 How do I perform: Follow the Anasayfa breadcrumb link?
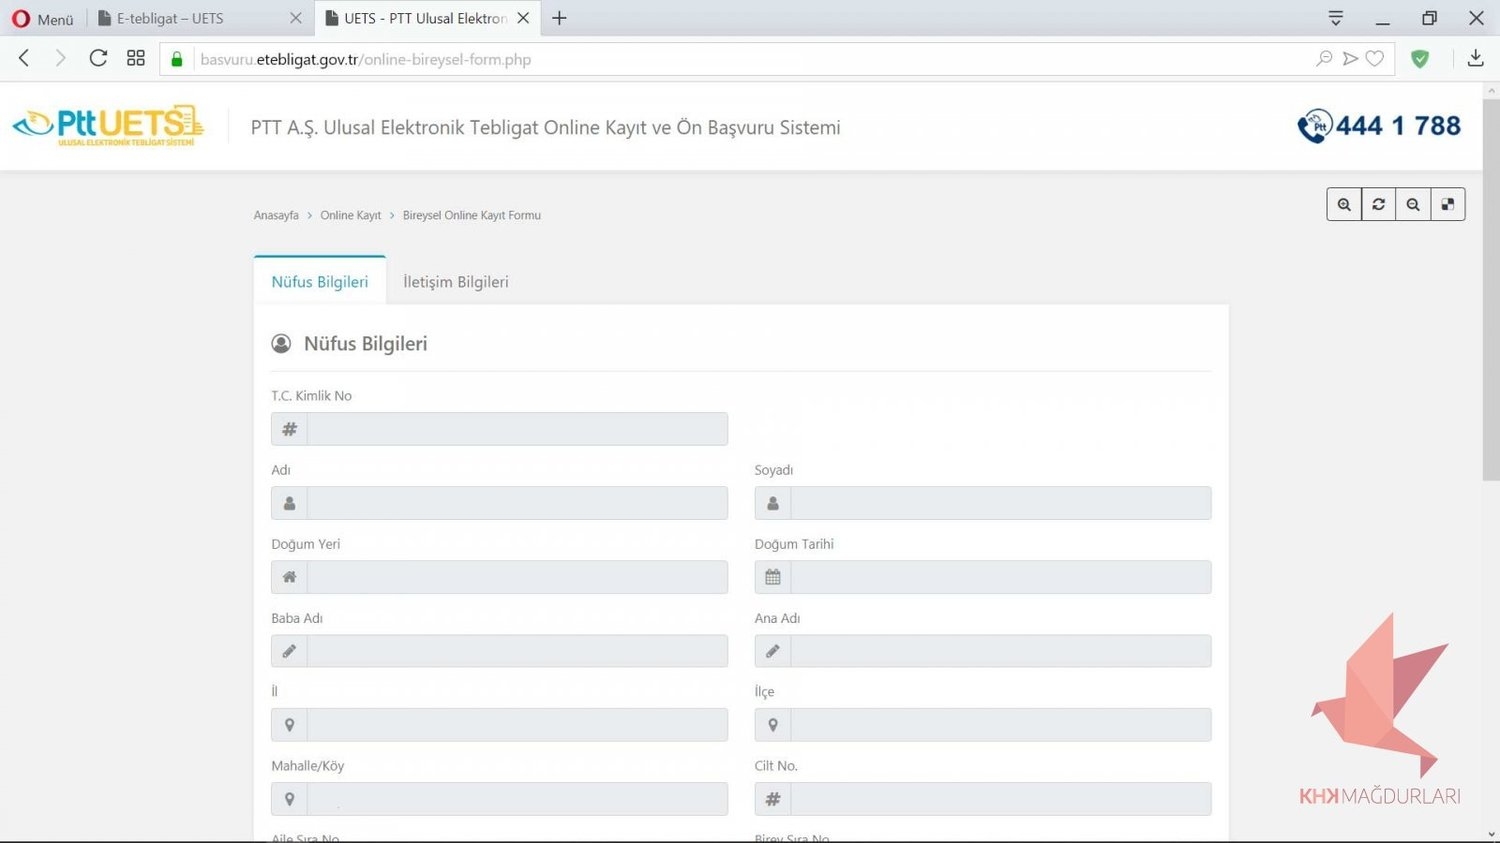[x=276, y=215]
